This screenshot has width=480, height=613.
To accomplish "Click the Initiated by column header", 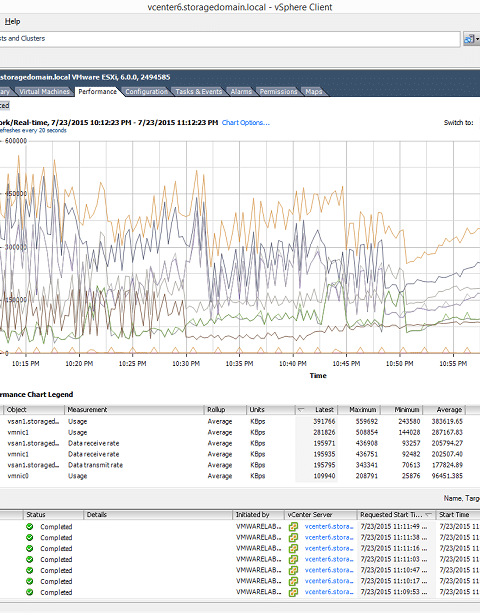I will tap(258, 514).
